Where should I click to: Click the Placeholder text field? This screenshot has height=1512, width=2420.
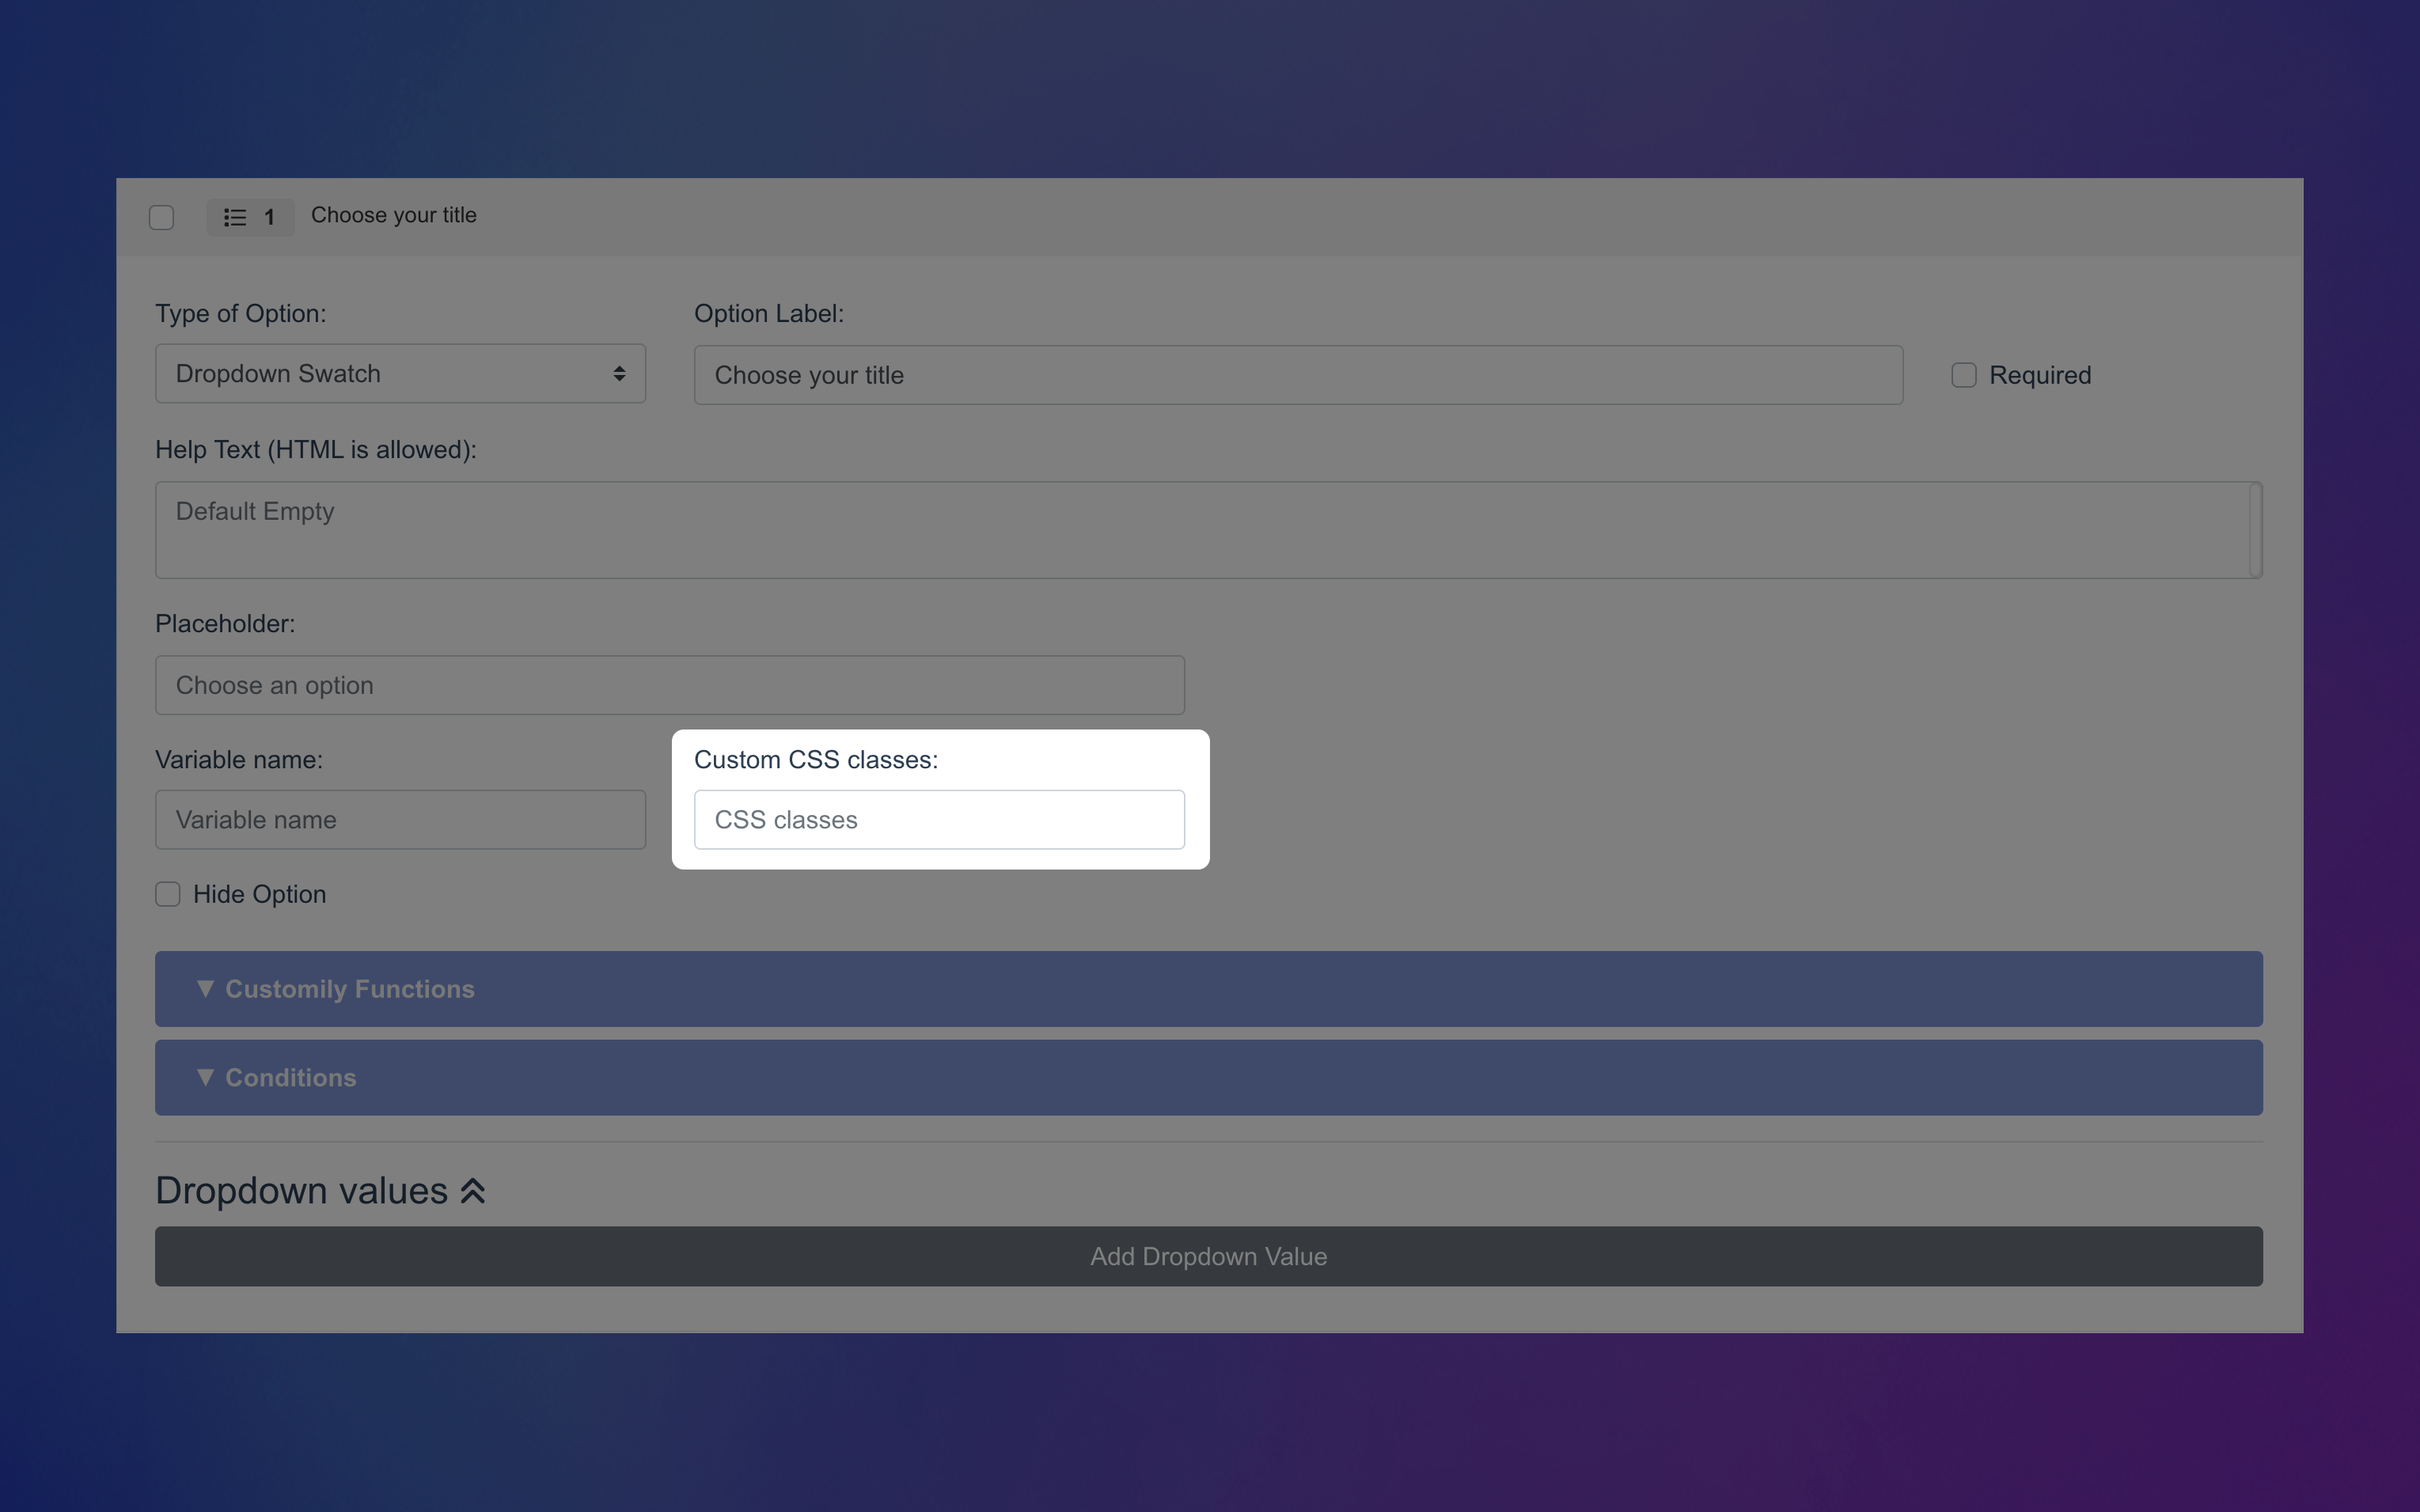pyautogui.click(x=669, y=685)
